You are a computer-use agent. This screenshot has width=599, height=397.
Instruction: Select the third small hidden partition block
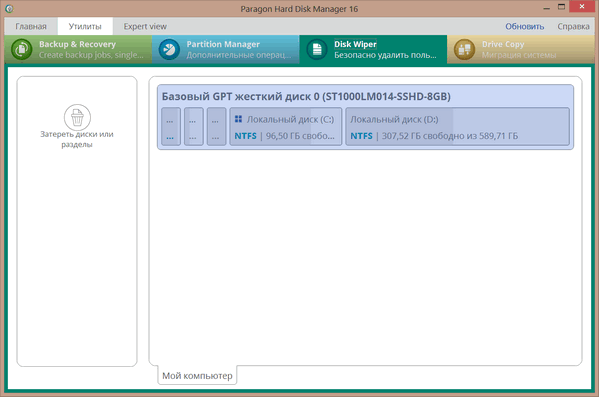click(217, 126)
